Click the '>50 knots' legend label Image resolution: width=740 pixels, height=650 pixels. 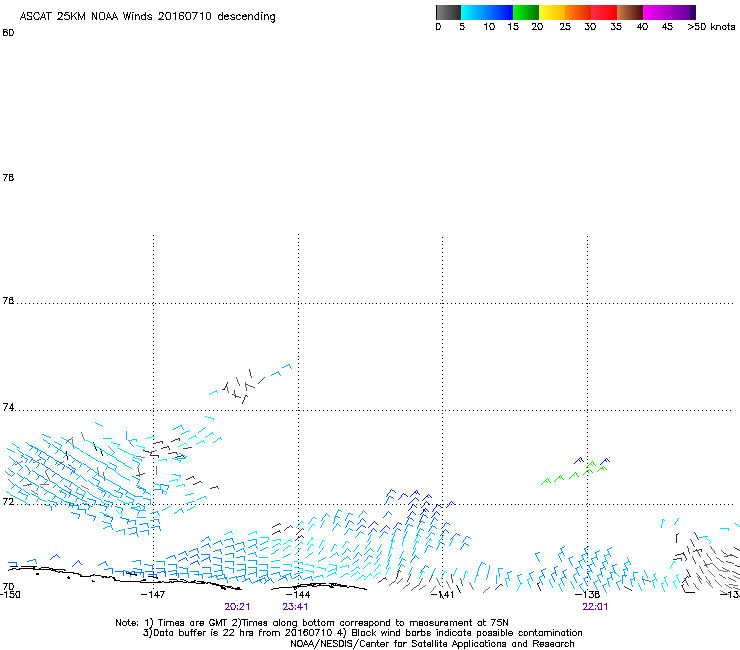[x=711, y=27]
